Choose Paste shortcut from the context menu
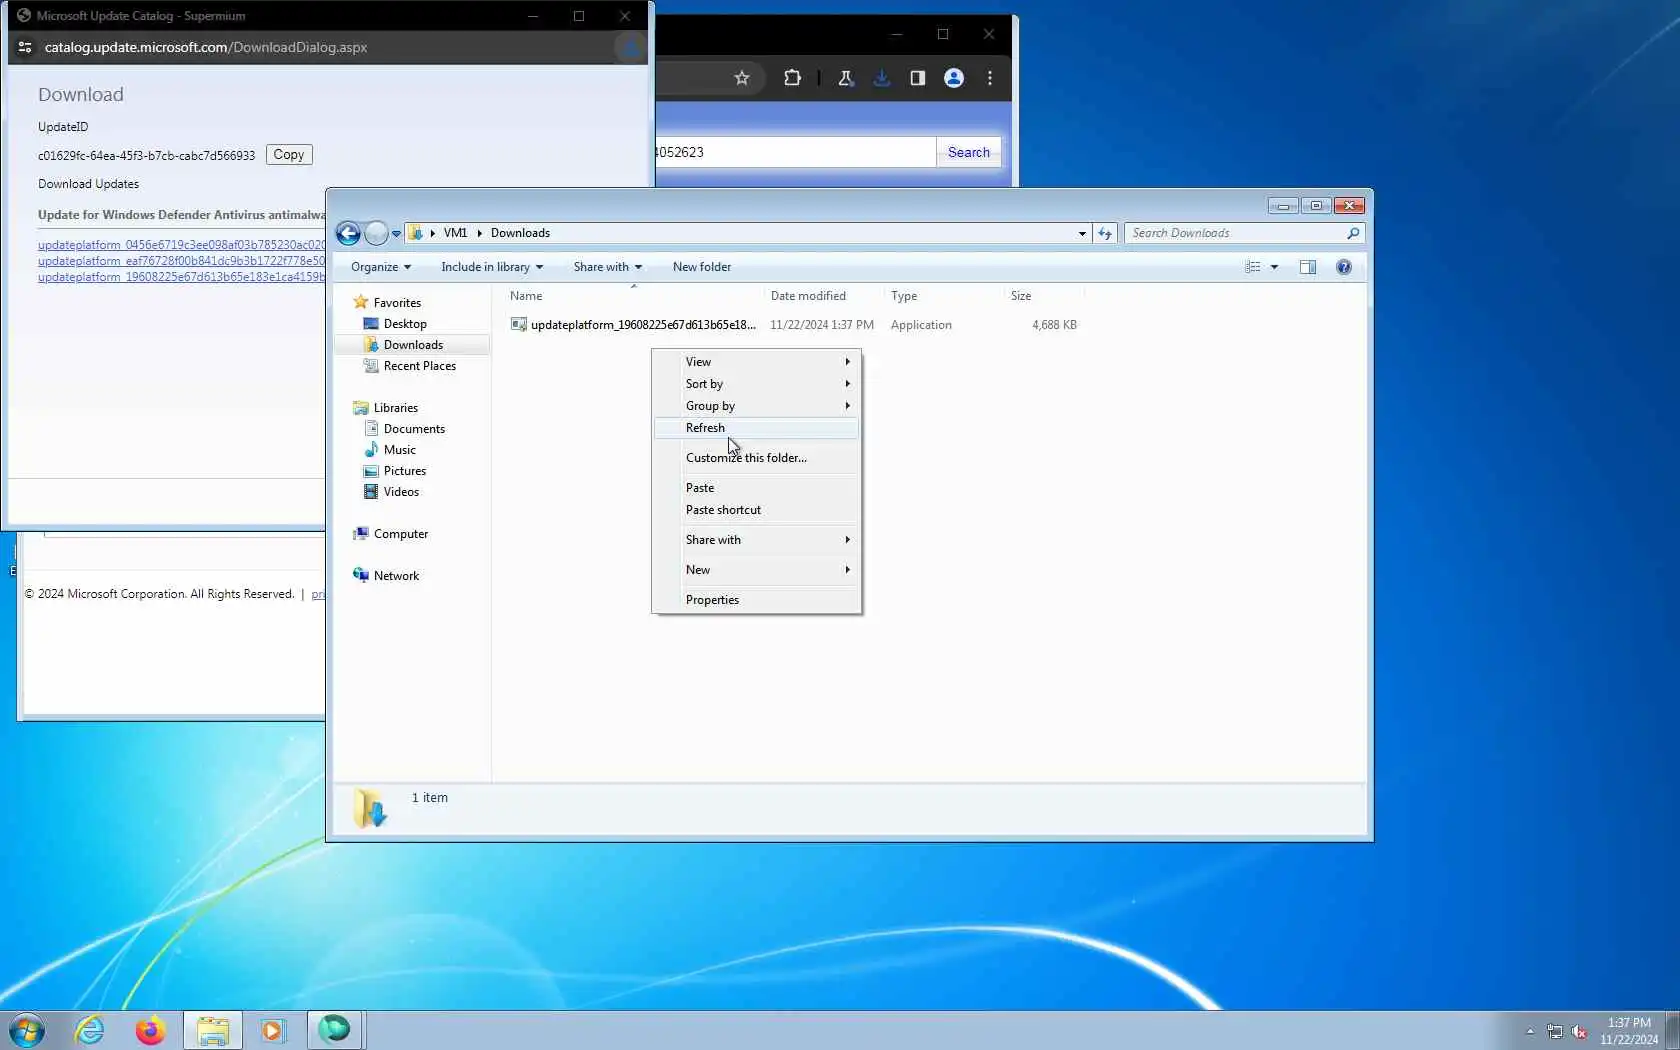 coord(757,510)
